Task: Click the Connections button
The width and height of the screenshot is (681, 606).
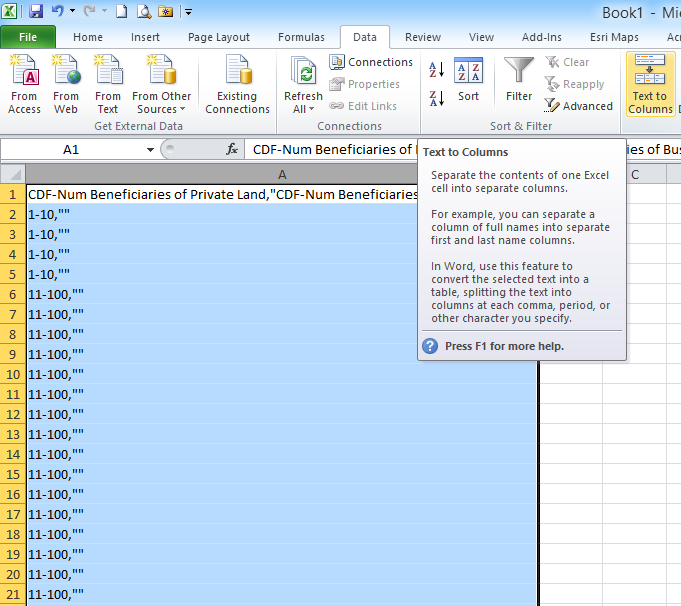Action: pyautogui.click(x=371, y=62)
